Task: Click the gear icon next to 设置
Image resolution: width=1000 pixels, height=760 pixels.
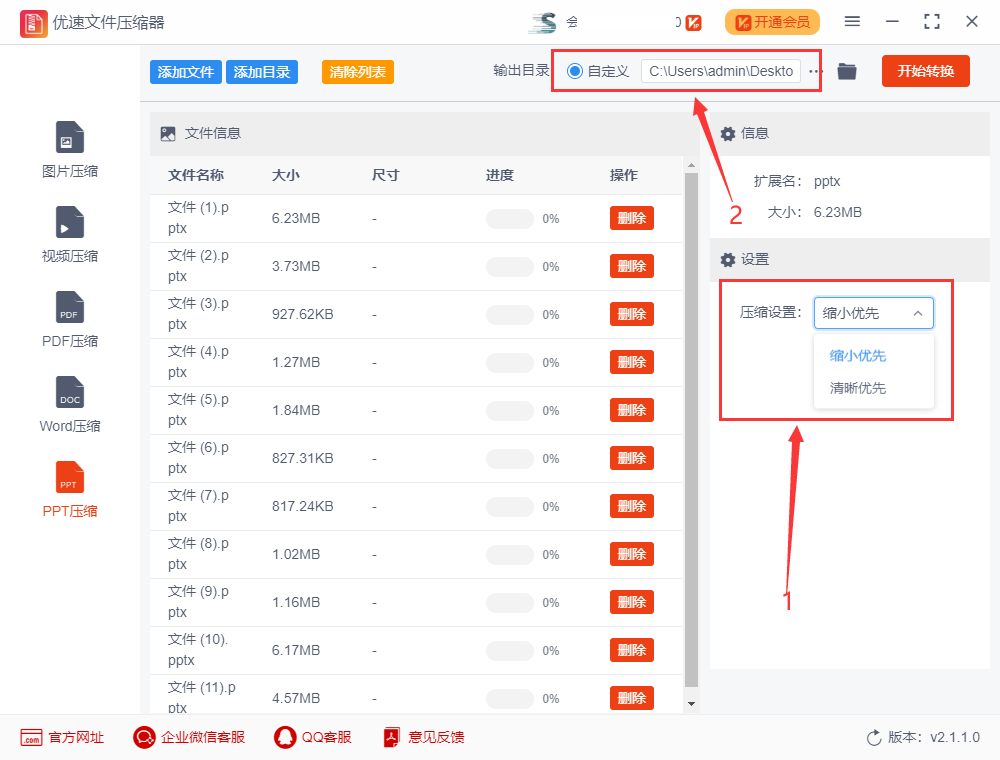Action: pyautogui.click(x=728, y=259)
